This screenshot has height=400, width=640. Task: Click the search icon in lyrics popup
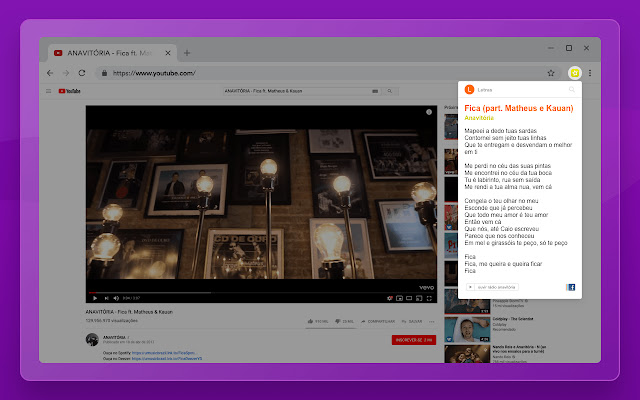click(572, 90)
